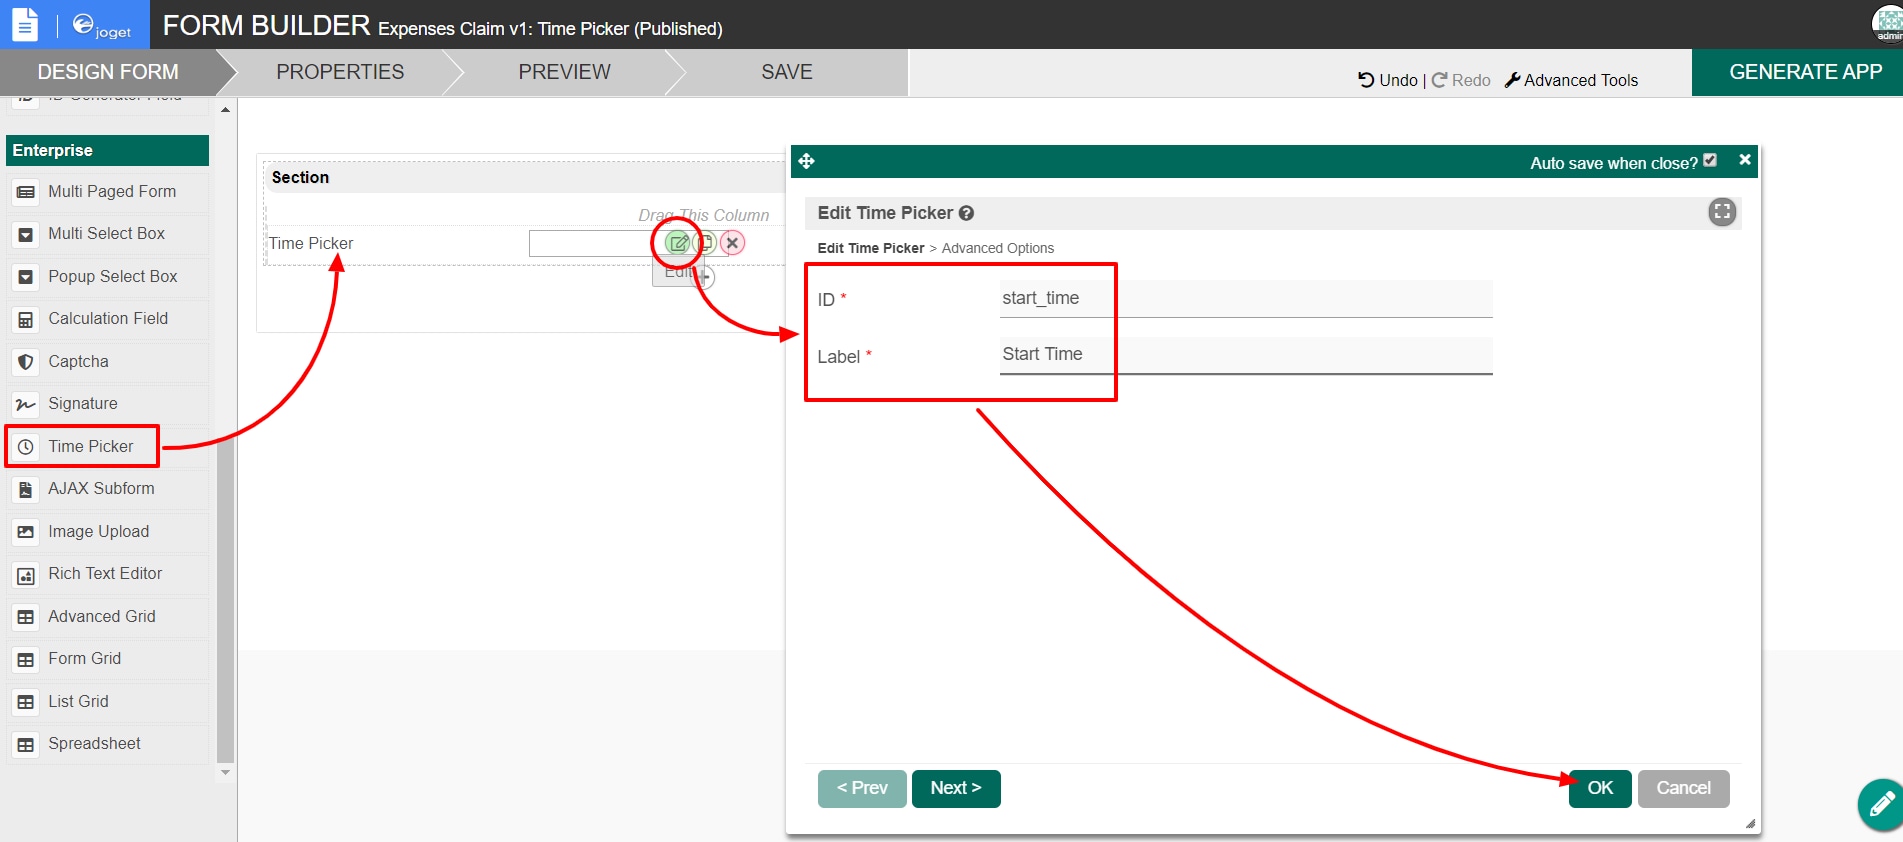Click the green pencil floating button
Image resolution: width=1903 pixels, height=842 pixels.
coord(1880,804)
